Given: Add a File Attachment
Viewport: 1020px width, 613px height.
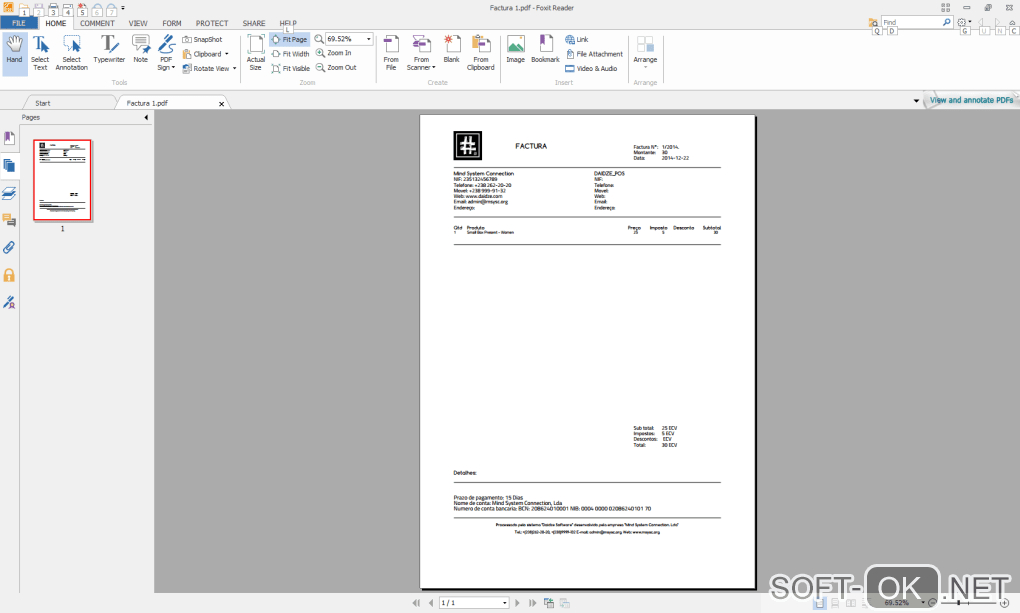Looking at the screenshot, I should (594, 54).
